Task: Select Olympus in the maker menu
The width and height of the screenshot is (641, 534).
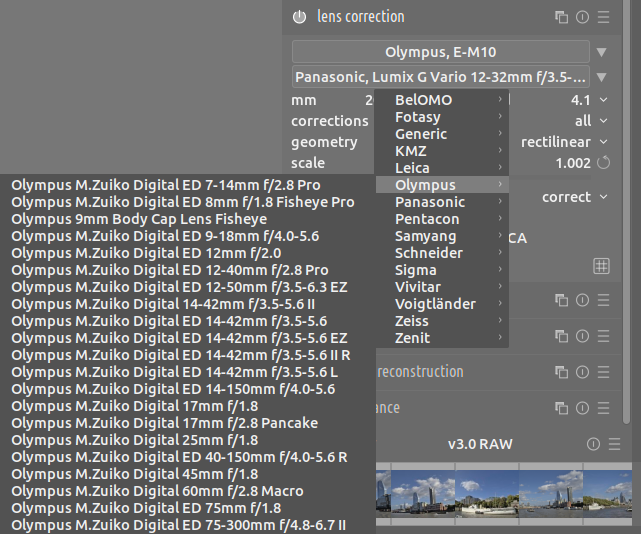Action: pyautogui.click(x=442, y=185)
